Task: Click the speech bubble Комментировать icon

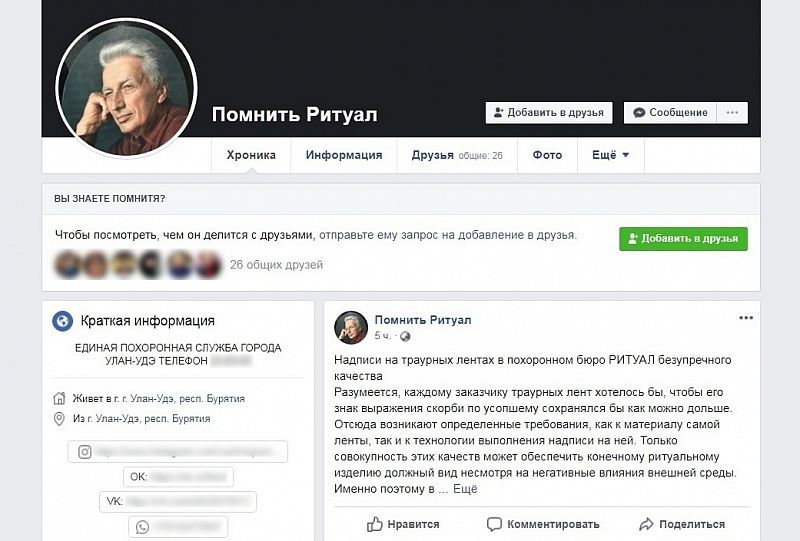Action: point(494,524)
